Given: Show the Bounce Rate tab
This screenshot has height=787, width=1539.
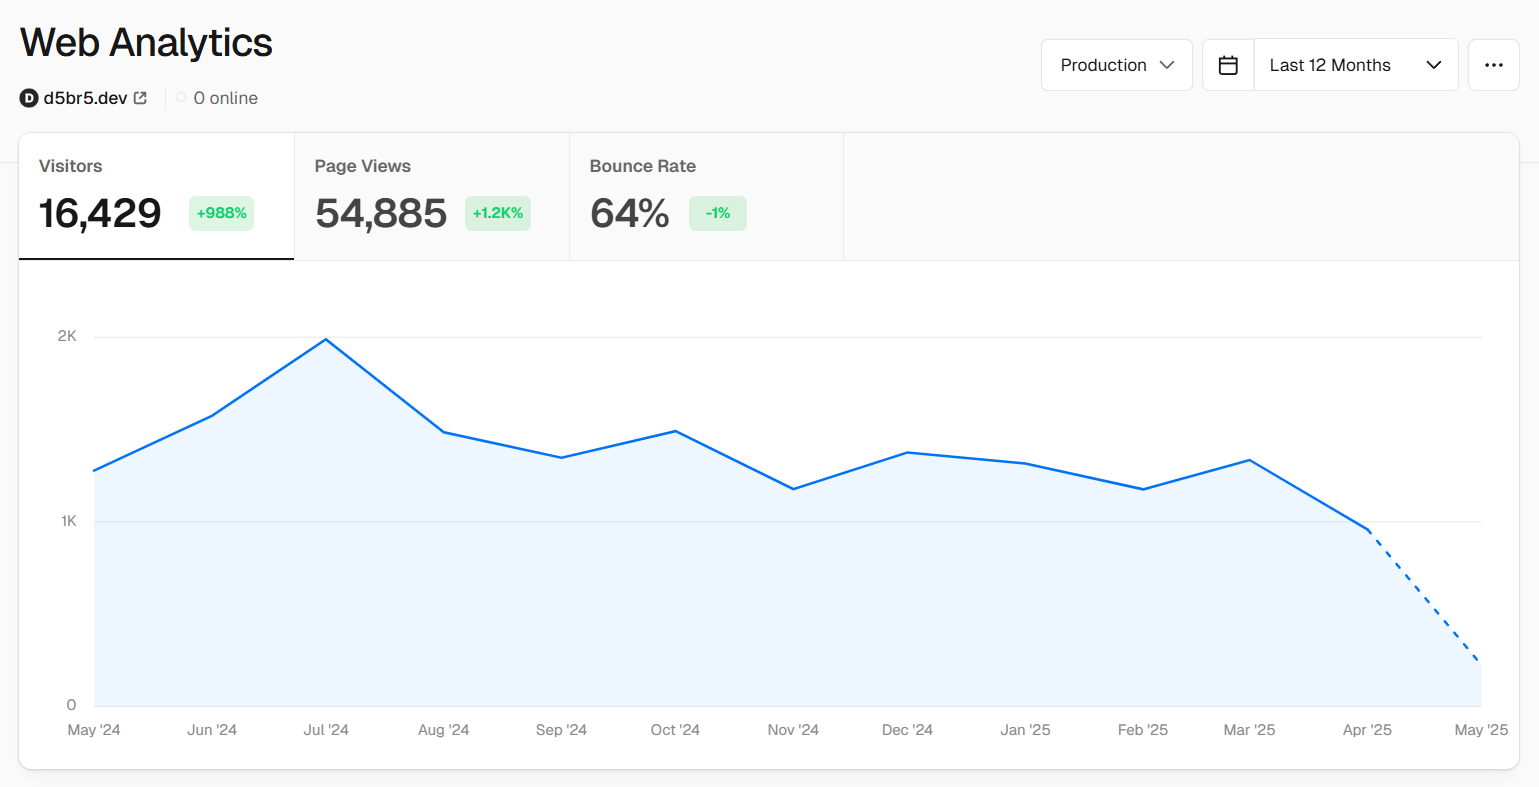Looking at the screenshot, I should [705, 196].
